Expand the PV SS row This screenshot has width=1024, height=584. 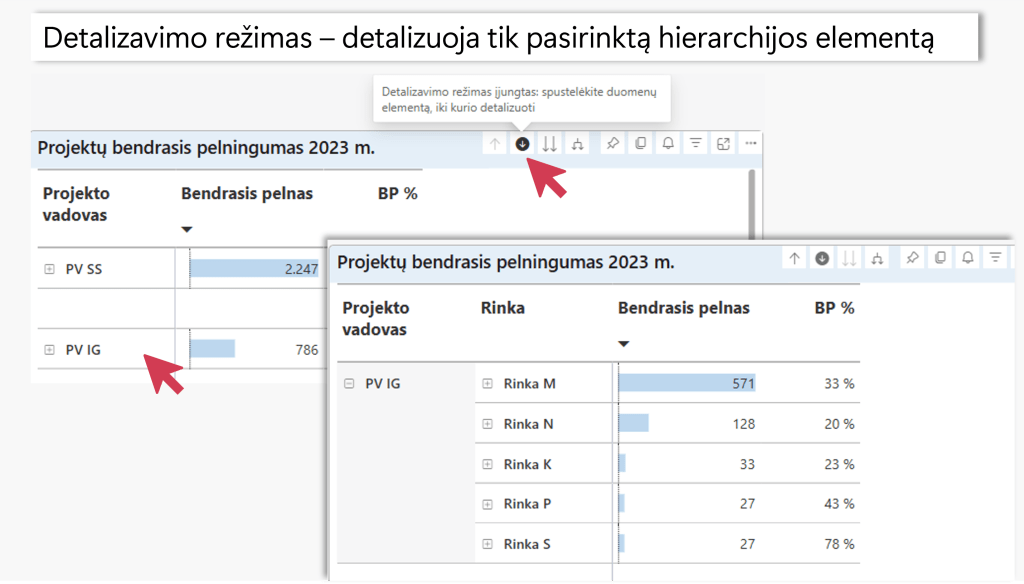pyautogui.click(x=49, y=269)
